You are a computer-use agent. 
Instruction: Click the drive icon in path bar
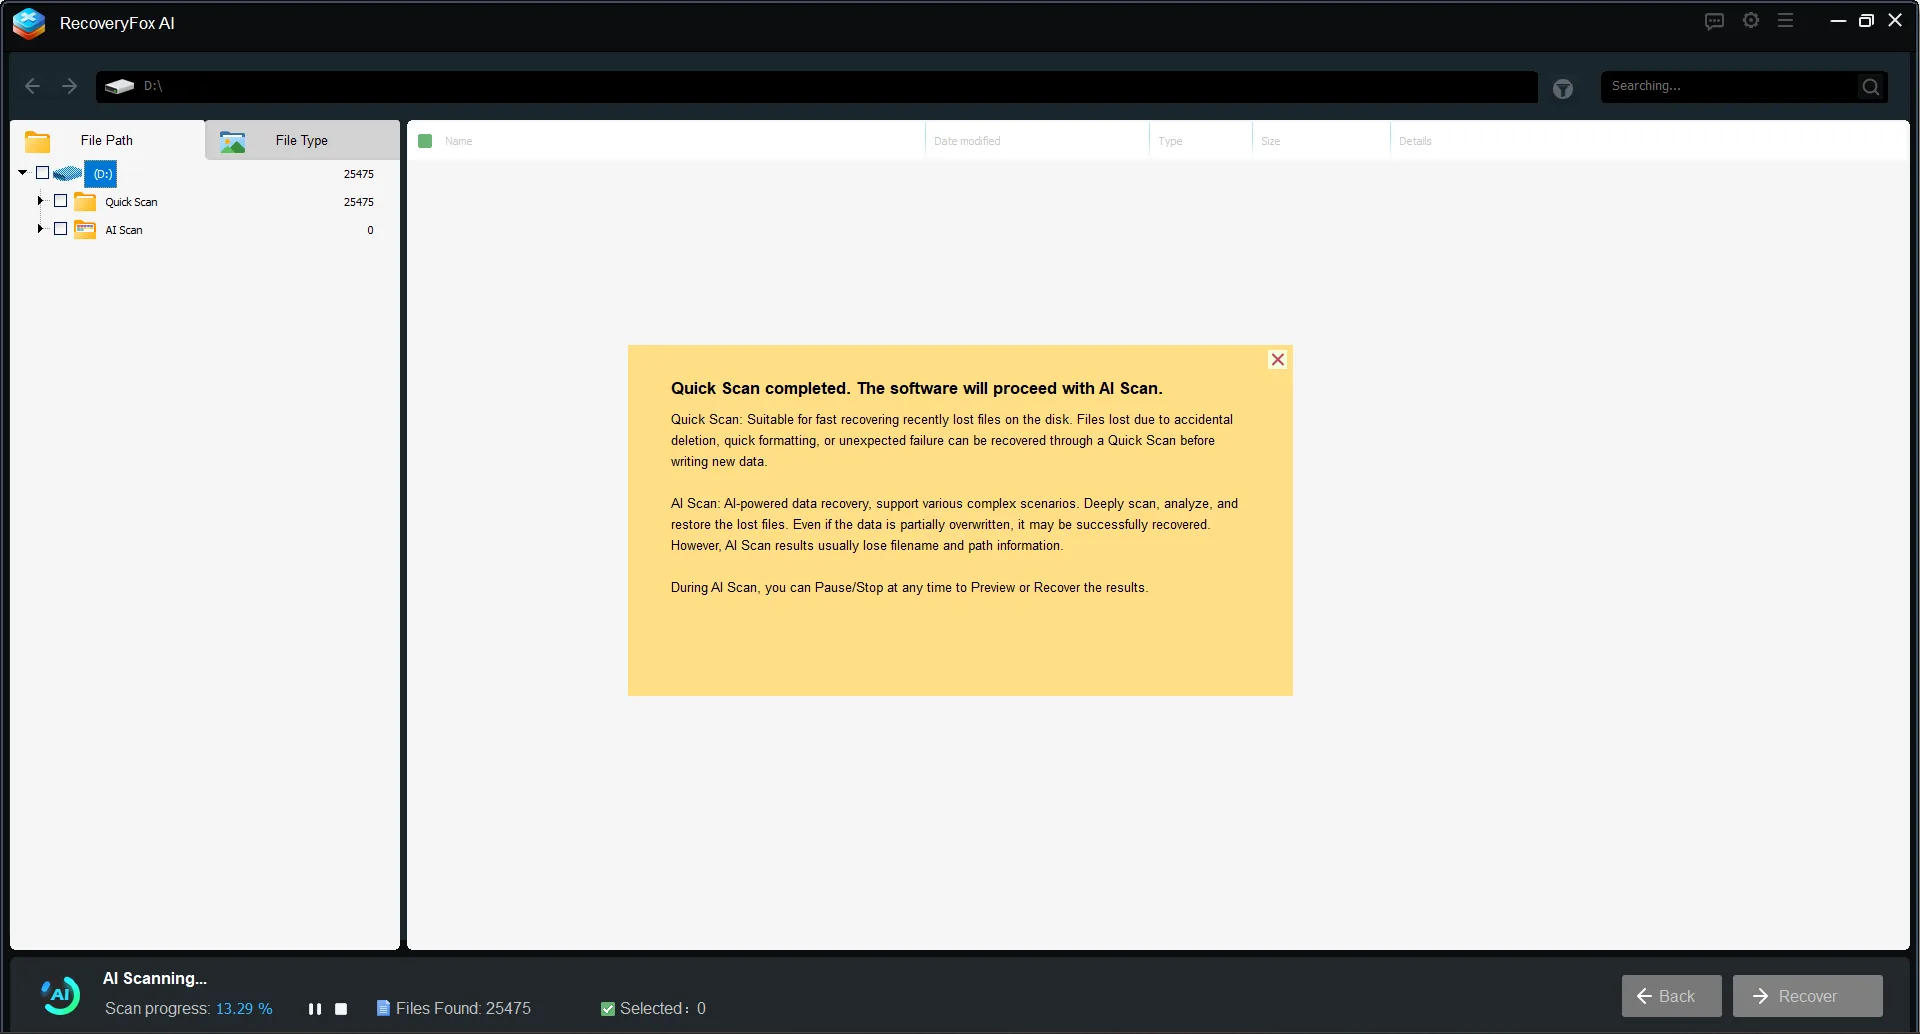tap(119, 86)
